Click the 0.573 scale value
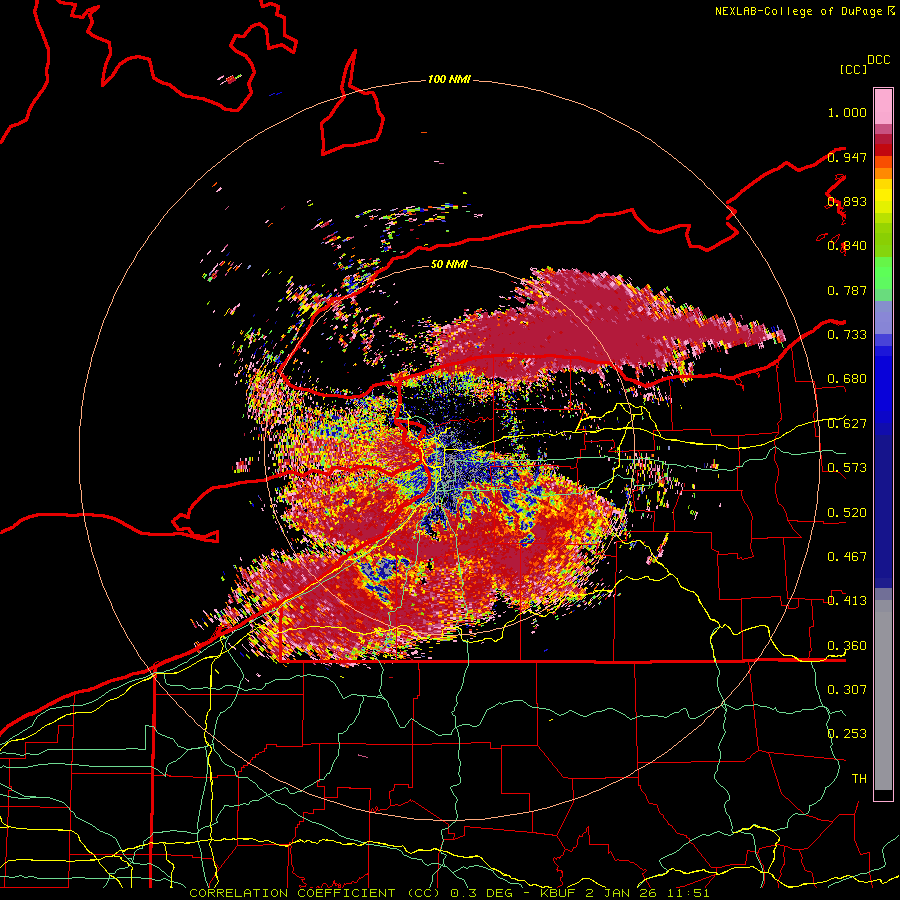 tap(847, 468)
